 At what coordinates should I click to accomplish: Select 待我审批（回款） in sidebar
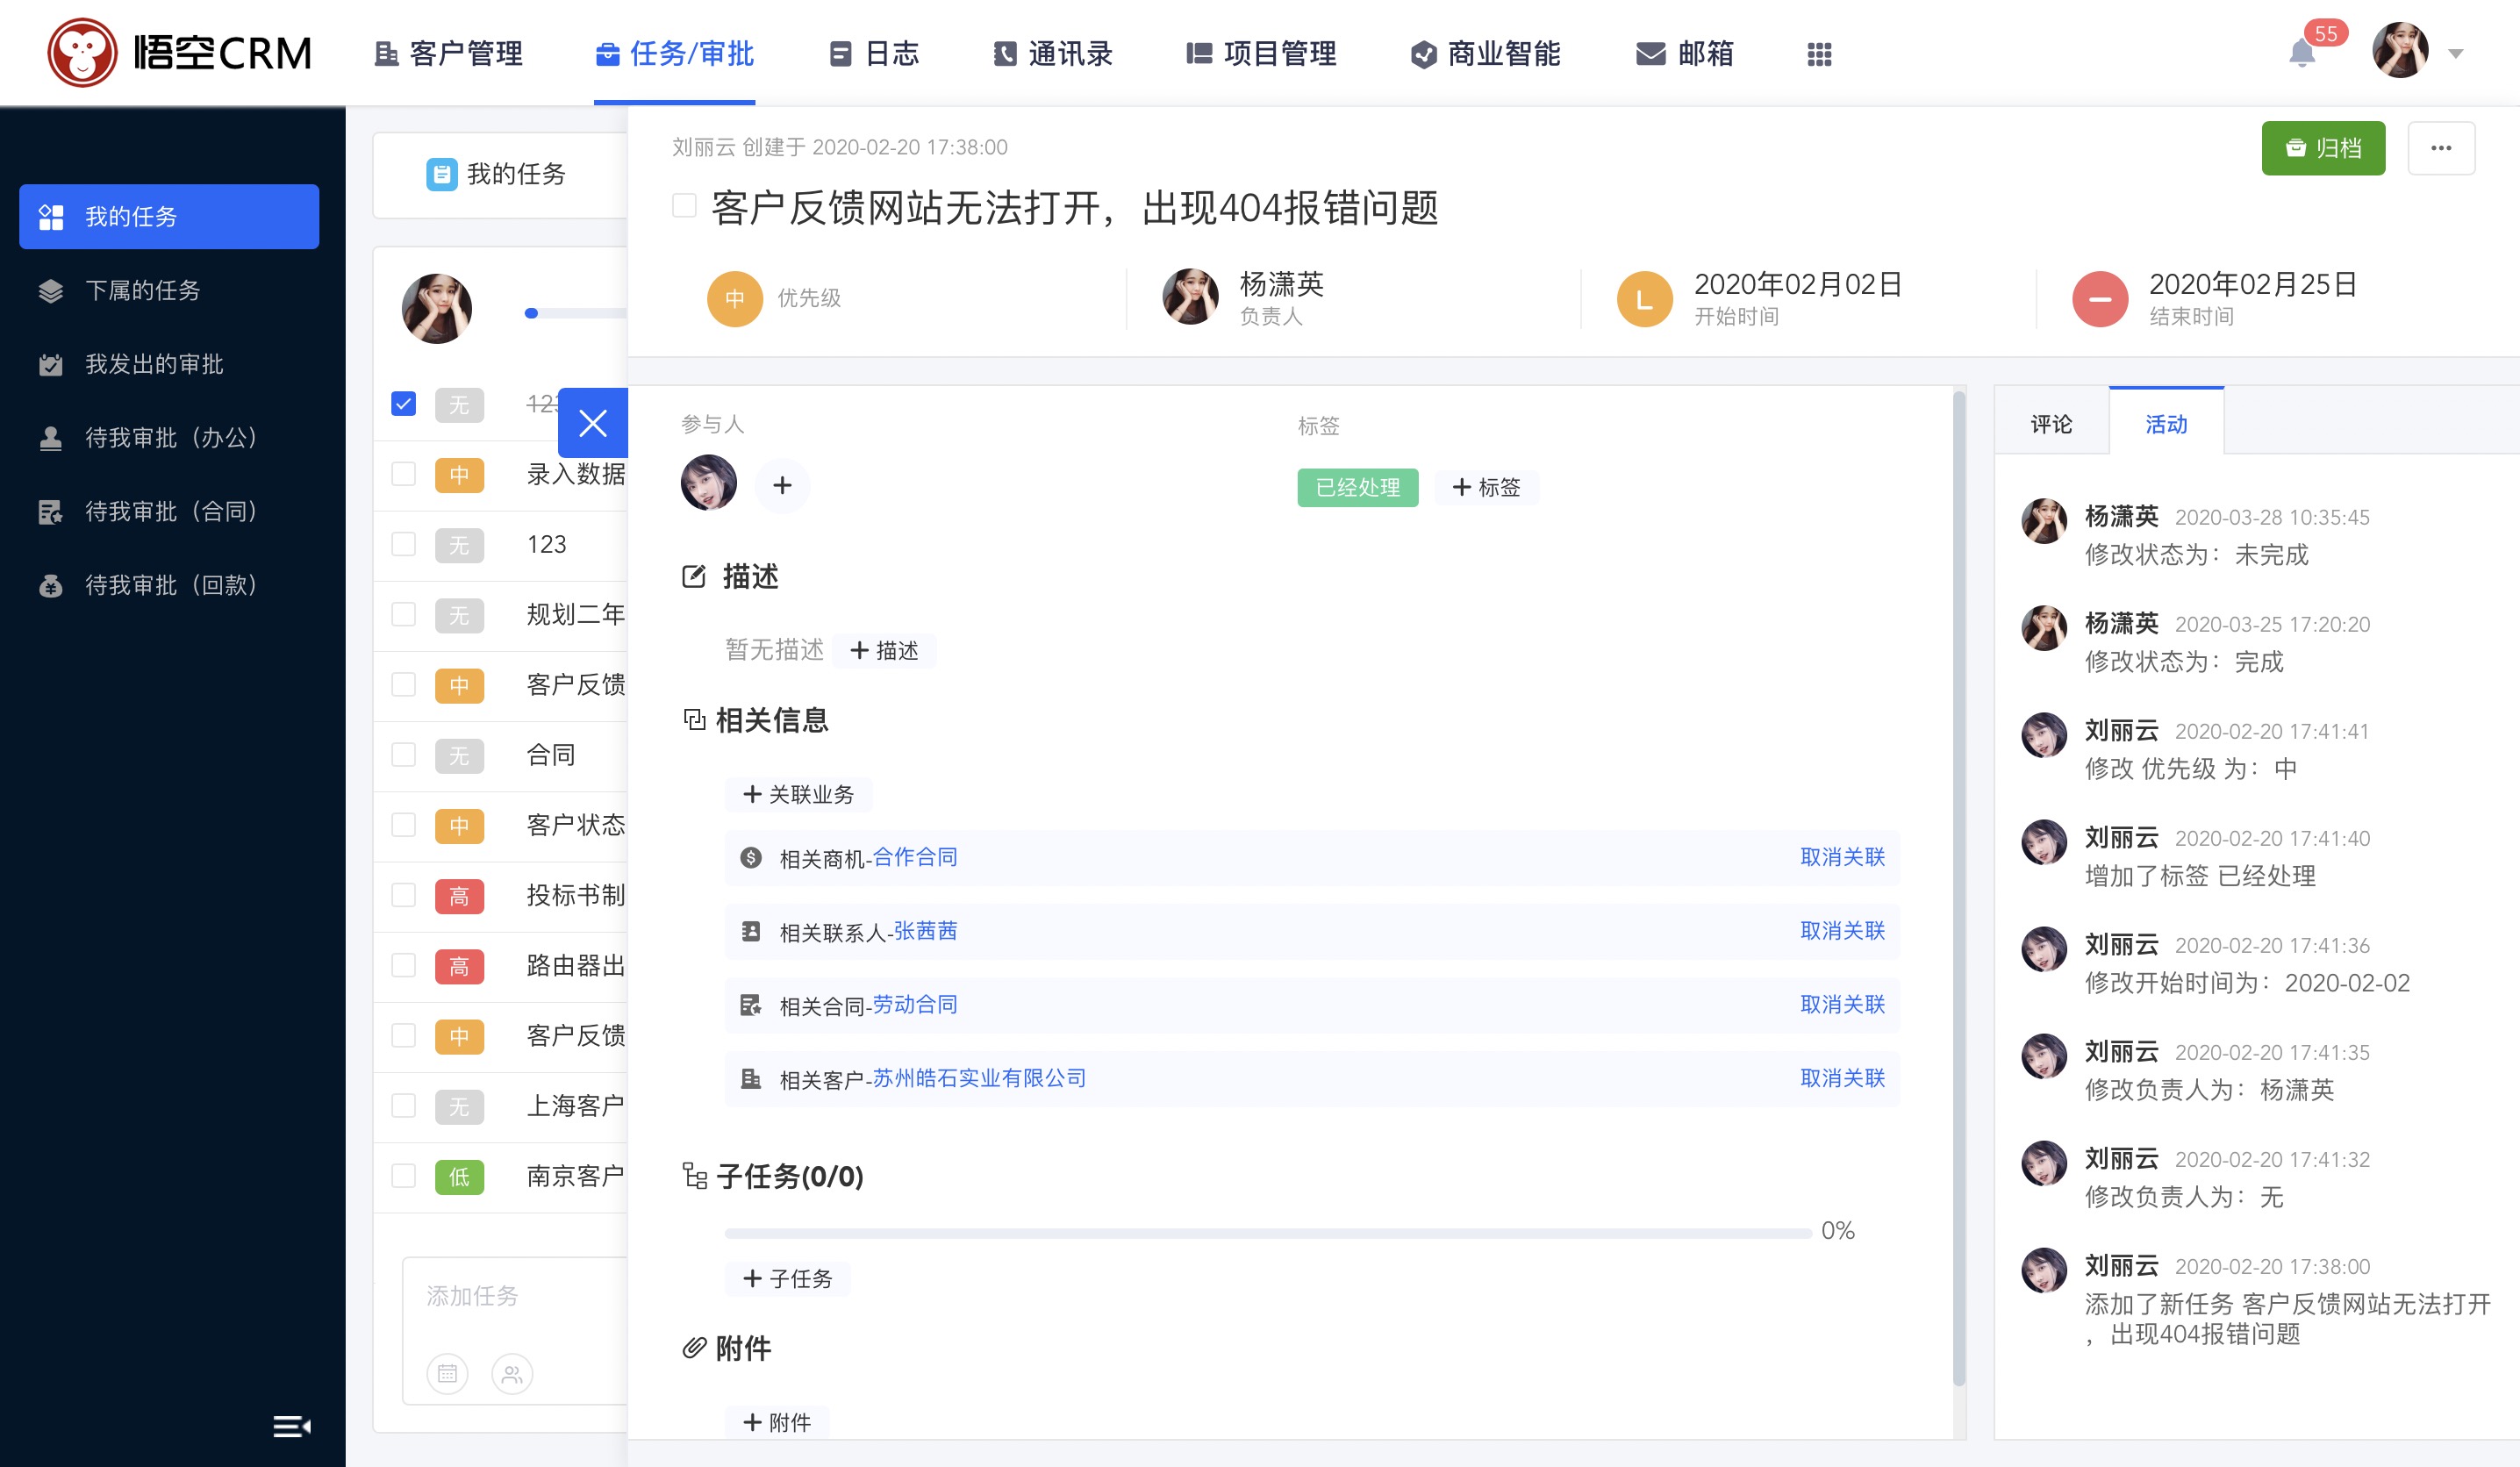tap(169, 585)
